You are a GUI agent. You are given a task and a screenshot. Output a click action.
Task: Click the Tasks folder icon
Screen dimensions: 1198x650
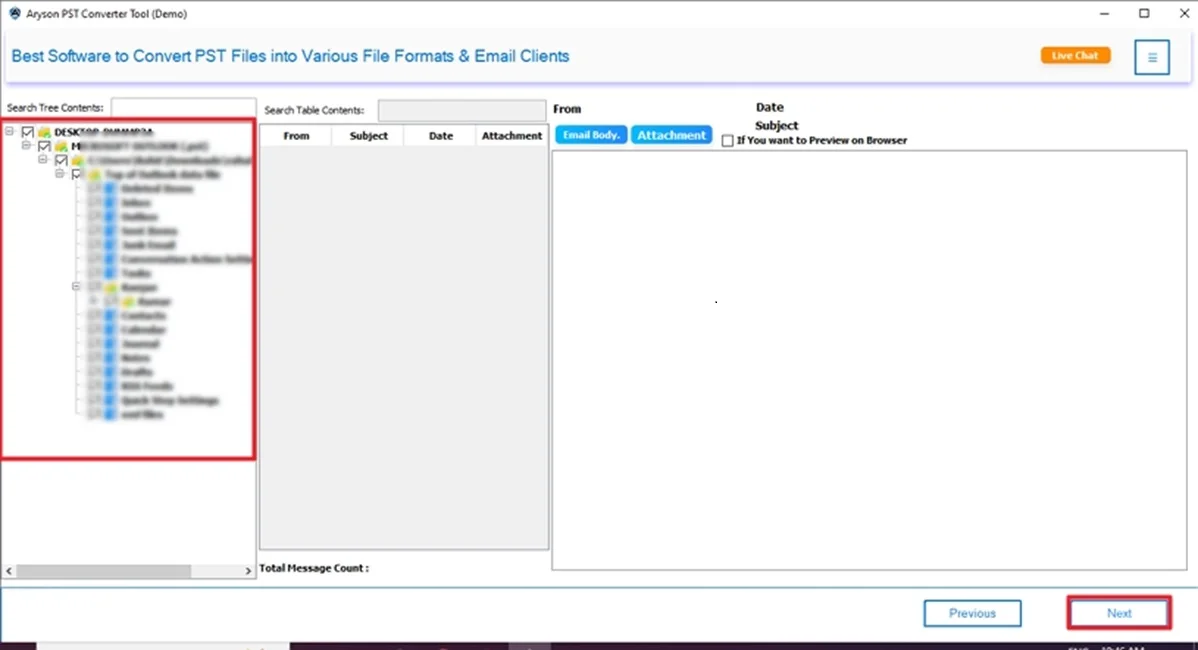(x=110, y=273)
